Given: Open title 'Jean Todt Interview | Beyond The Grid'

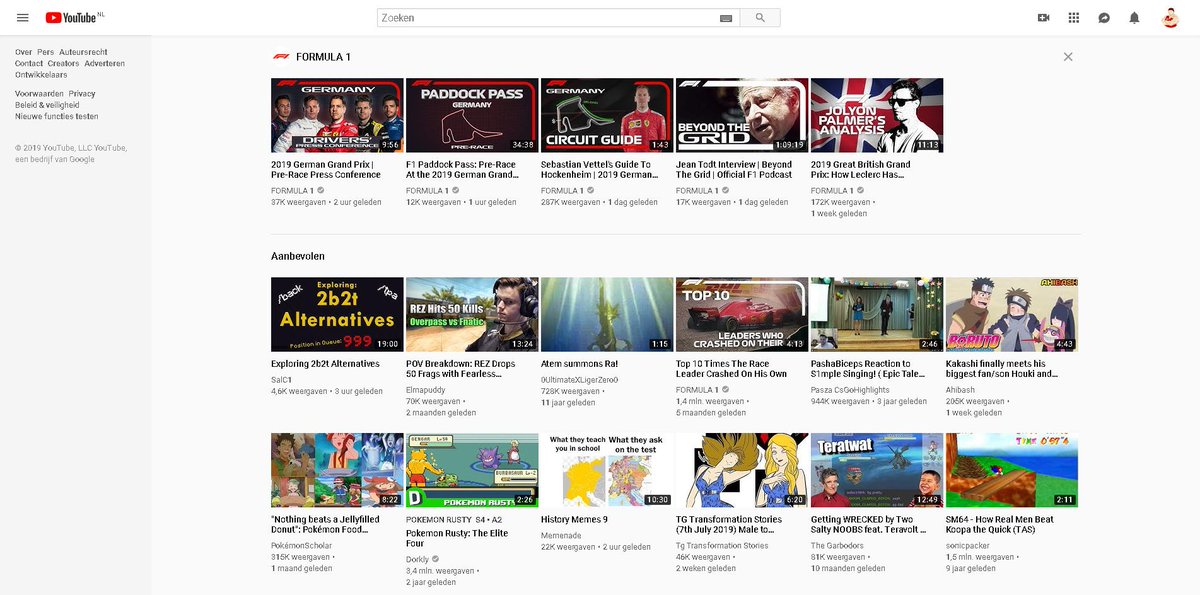Looking at the screenshot, I should [x=734, y=169].
